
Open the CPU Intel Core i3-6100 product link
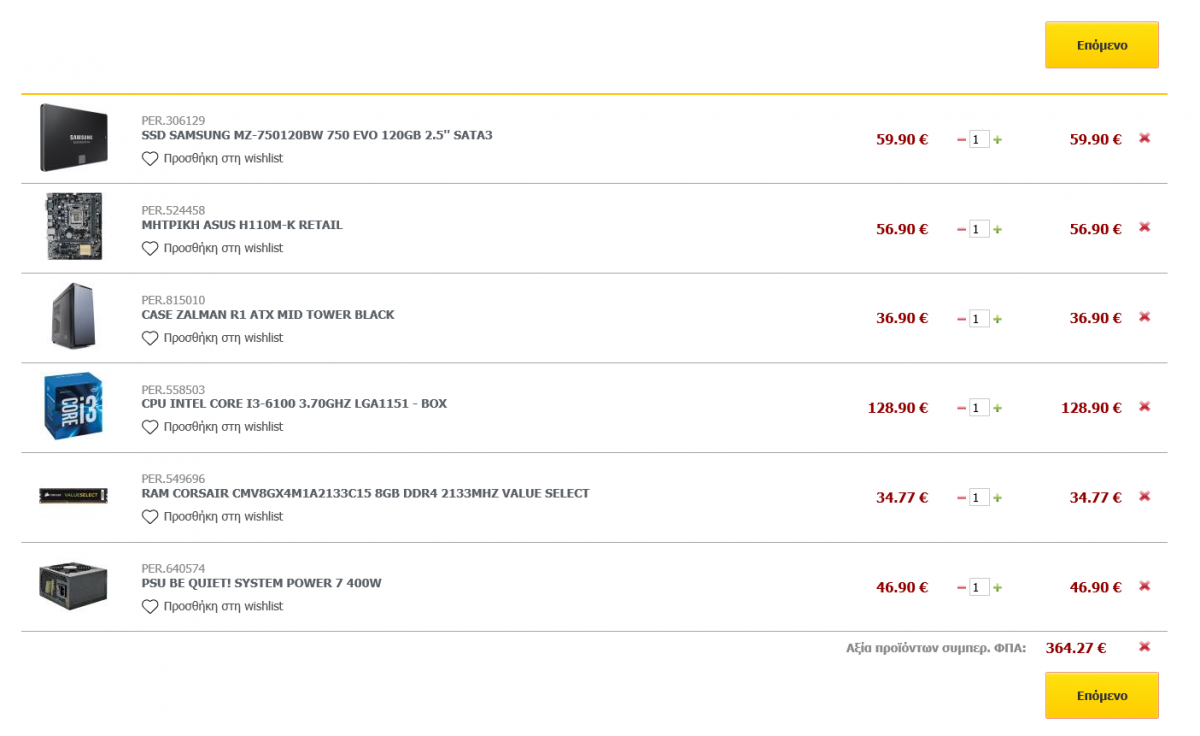pos(294,404)
